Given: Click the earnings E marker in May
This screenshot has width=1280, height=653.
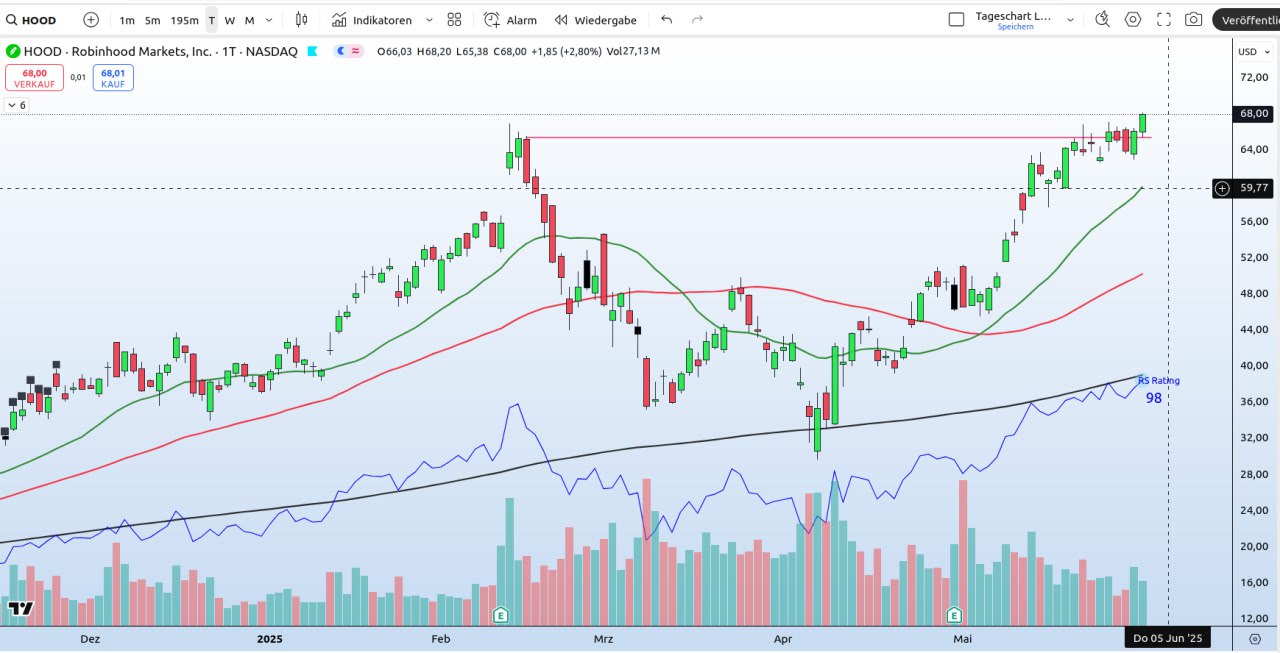Looking at the screenshot, I should point(954,614).
